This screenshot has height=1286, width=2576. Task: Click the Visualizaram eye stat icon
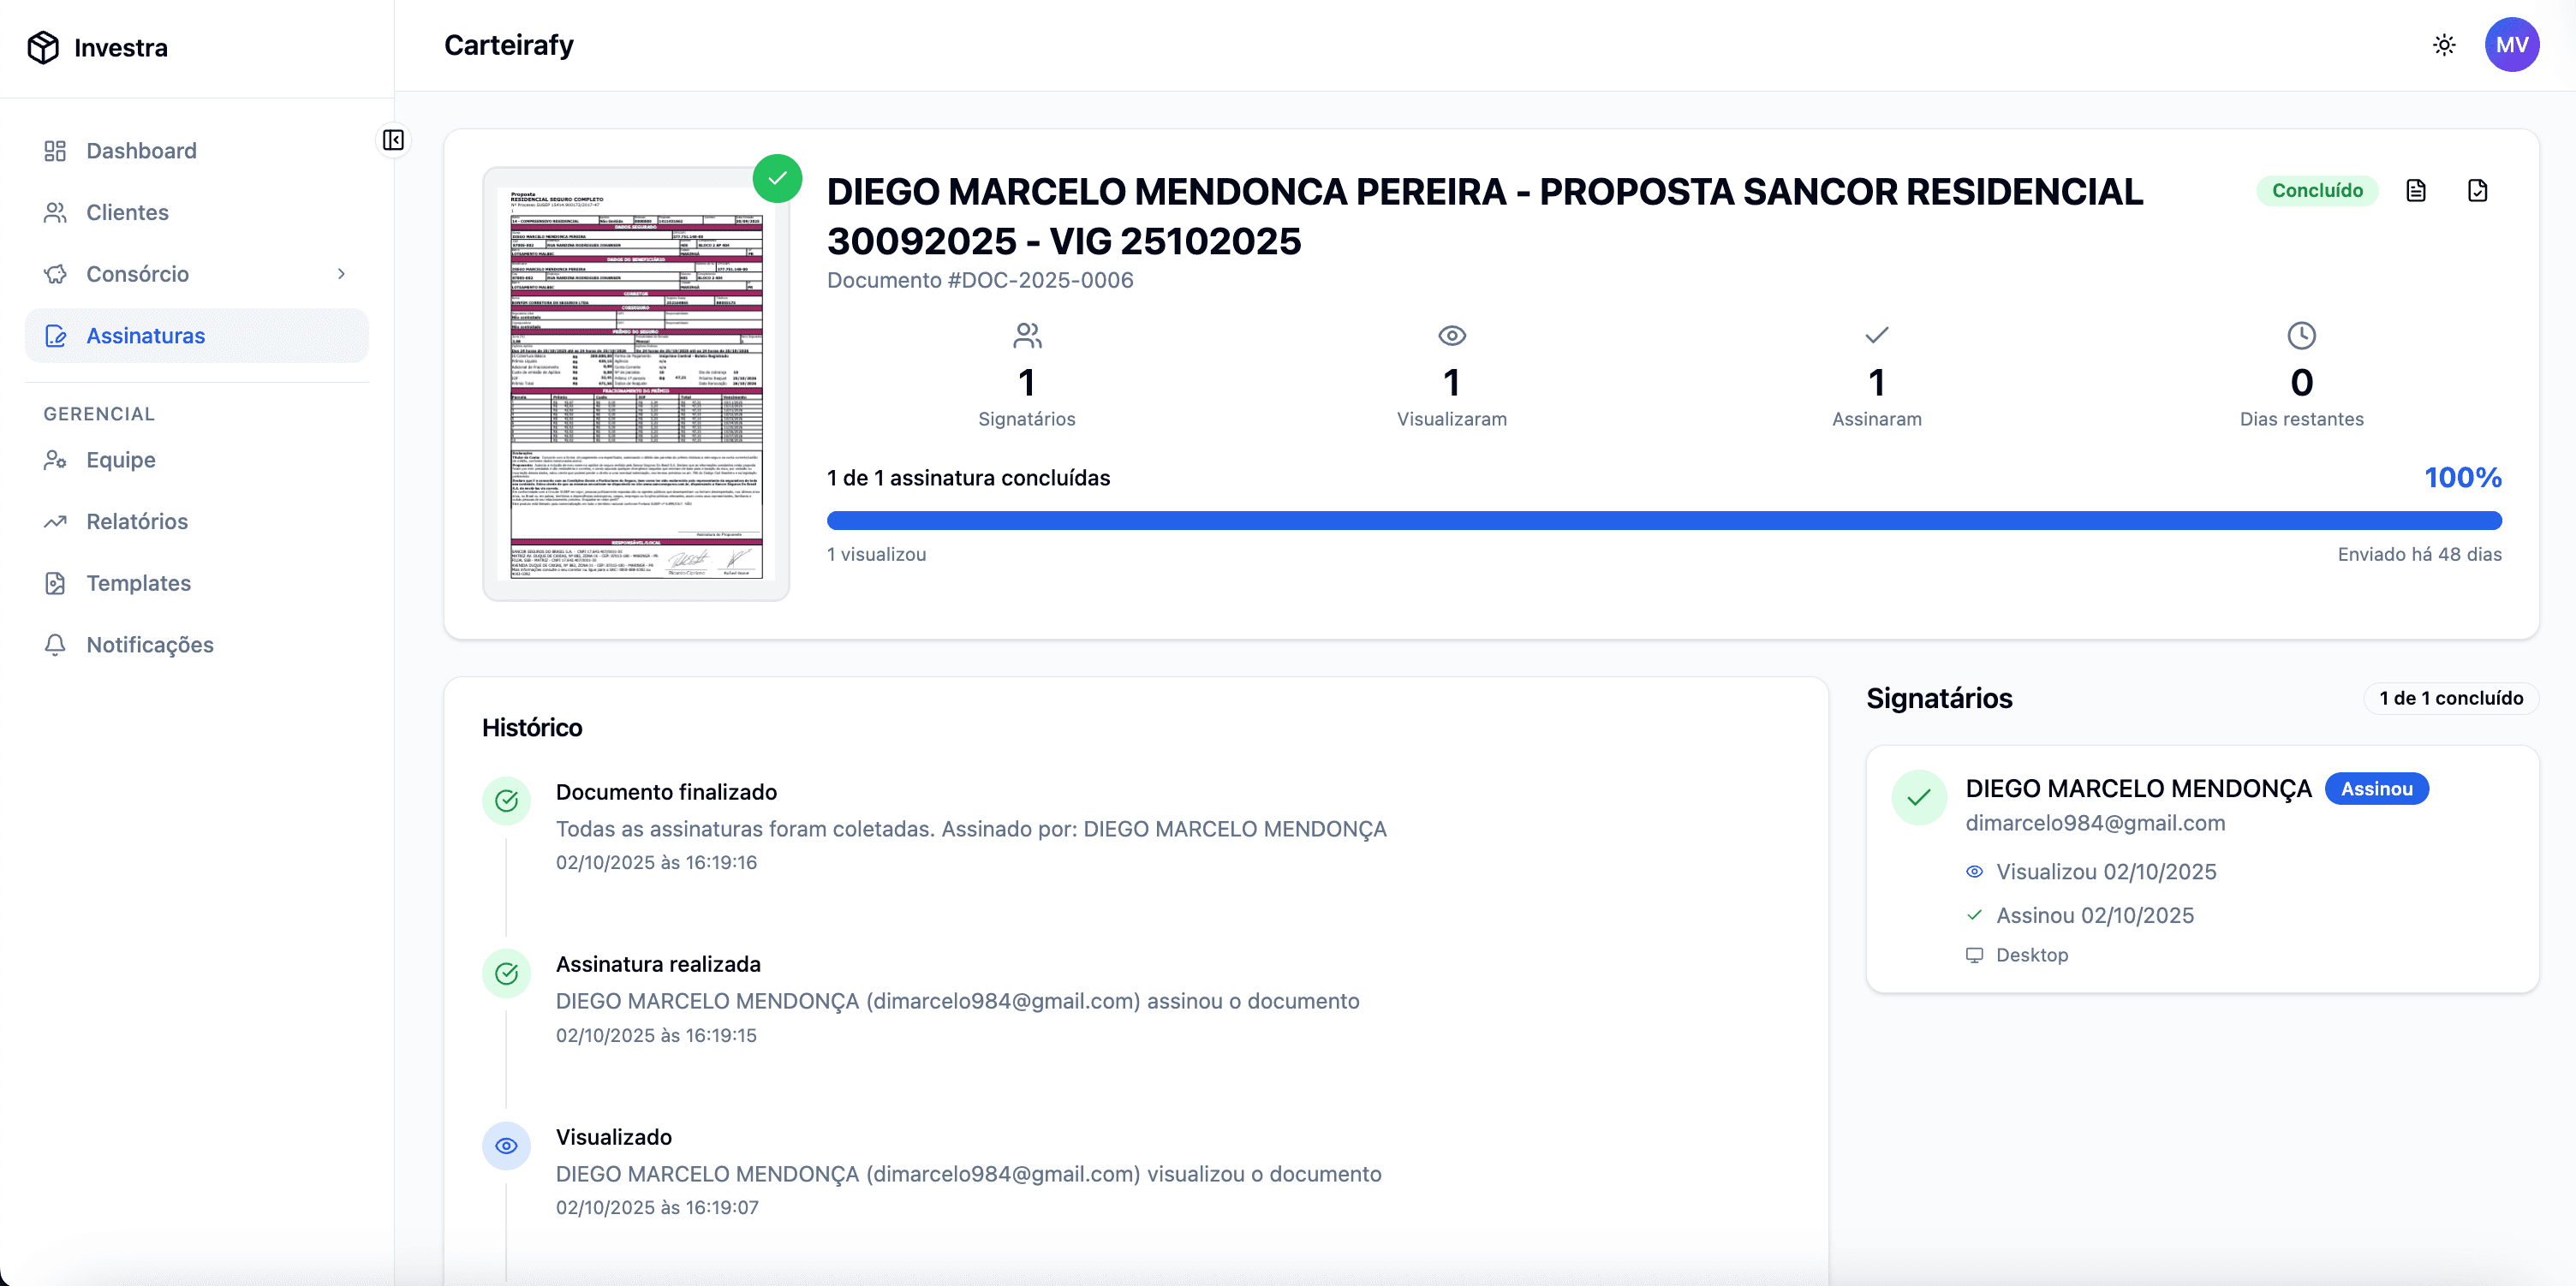1451,336
